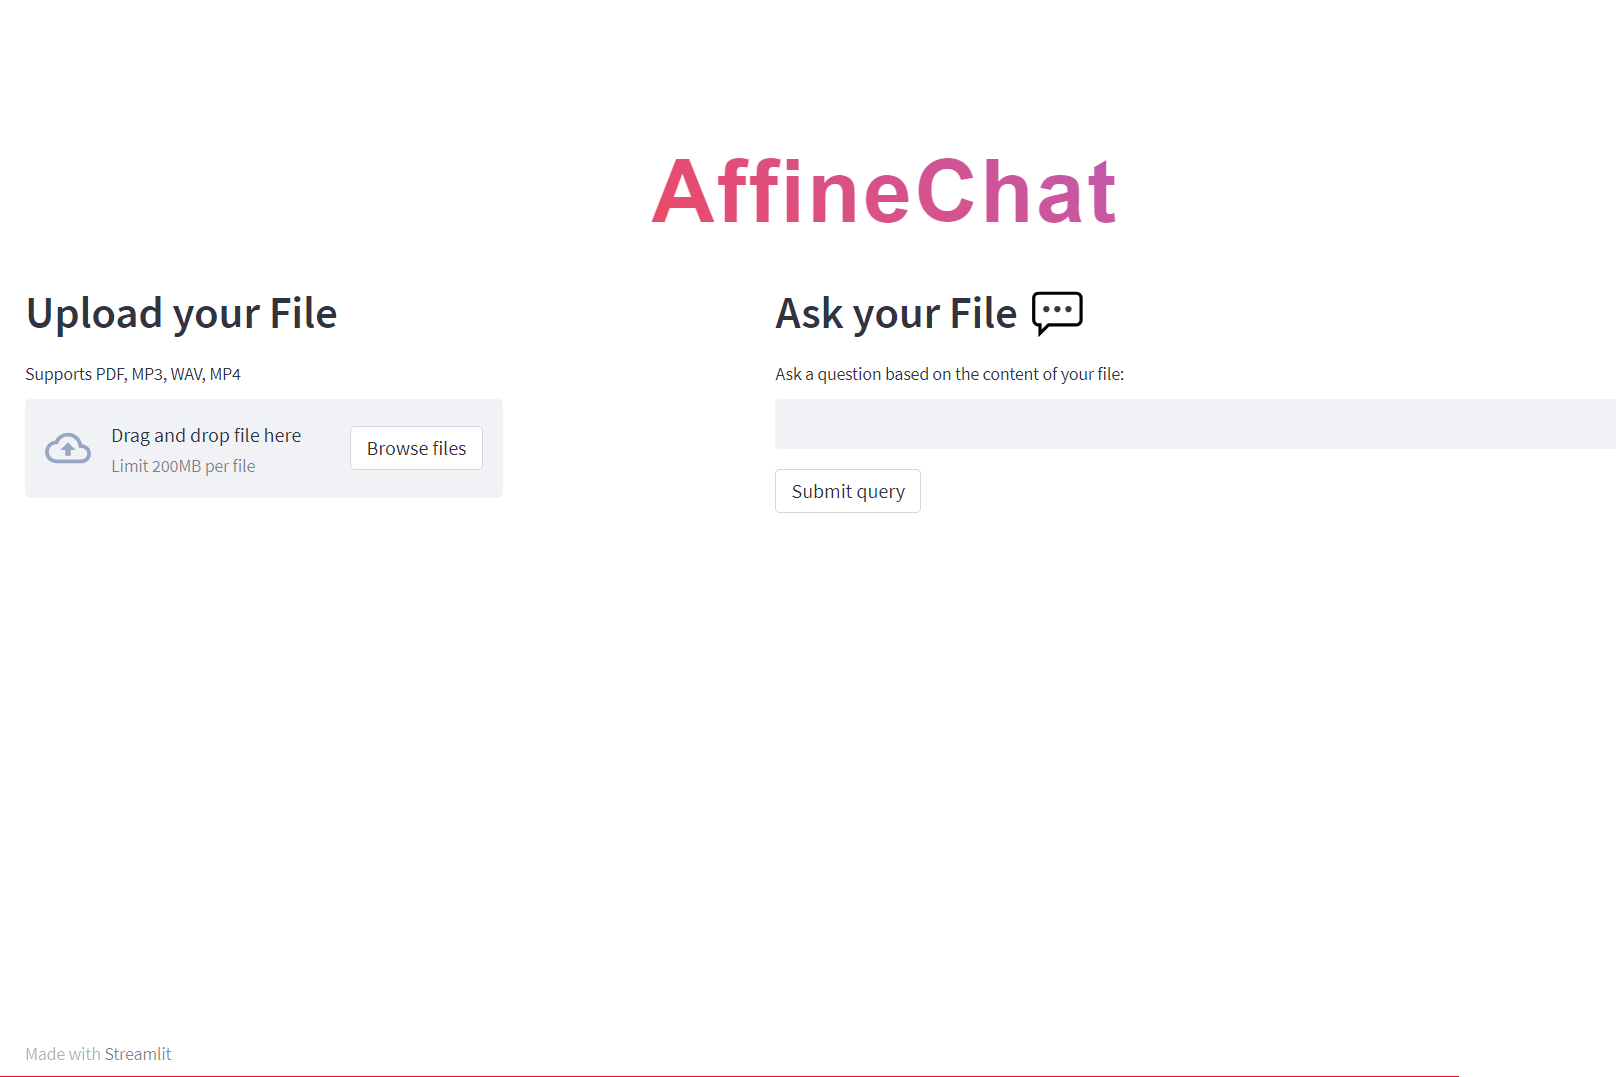Viewport: 1616px width, 1077px height.
Task: Open the Browse files dialog
Action: point(416,448)
